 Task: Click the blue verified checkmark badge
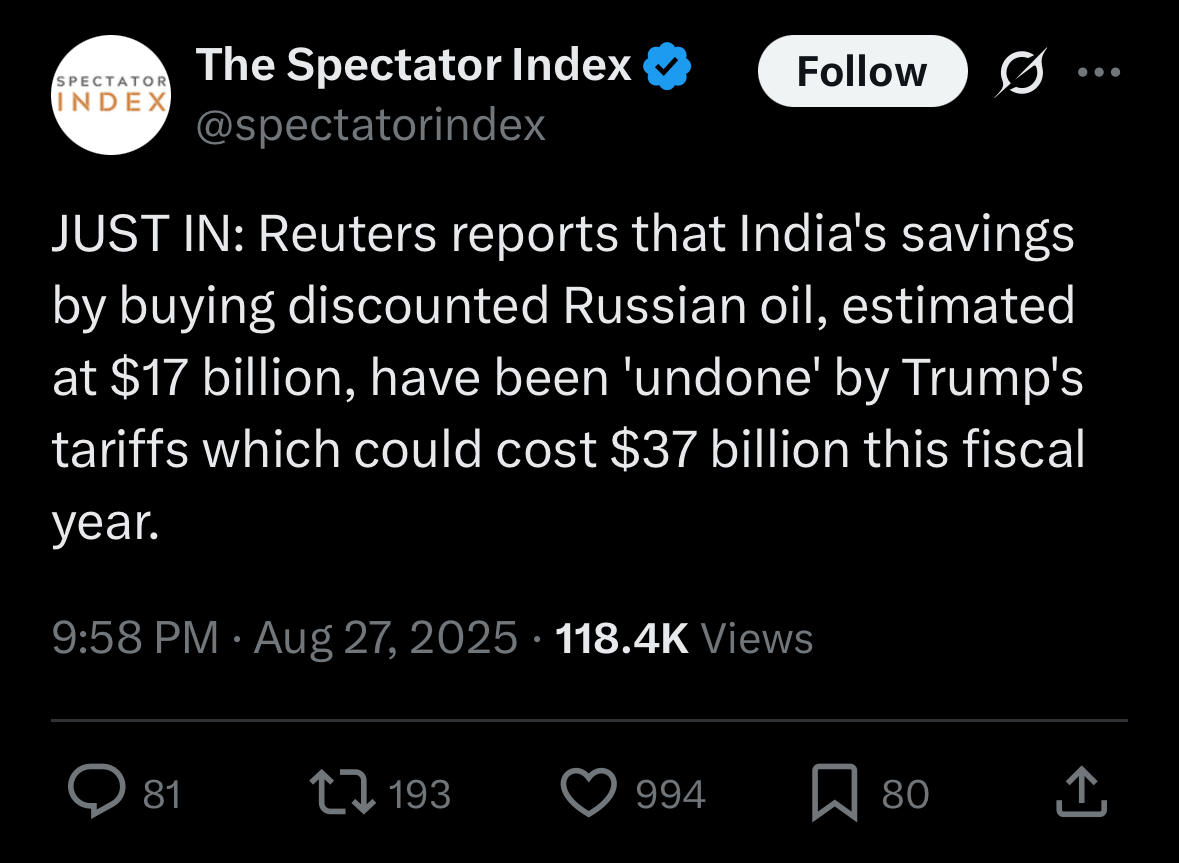click(x=668, y=67)
